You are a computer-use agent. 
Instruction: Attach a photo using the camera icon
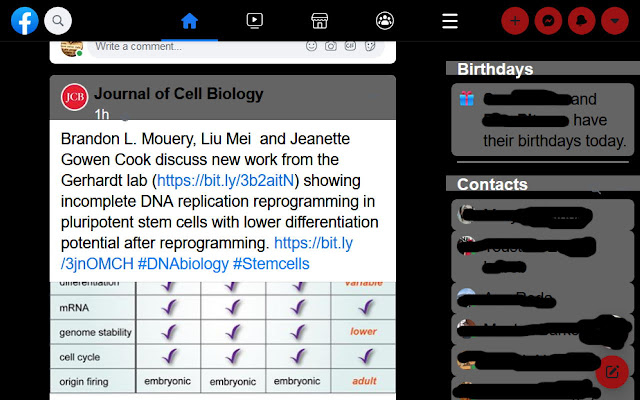[x=331, y=46]
